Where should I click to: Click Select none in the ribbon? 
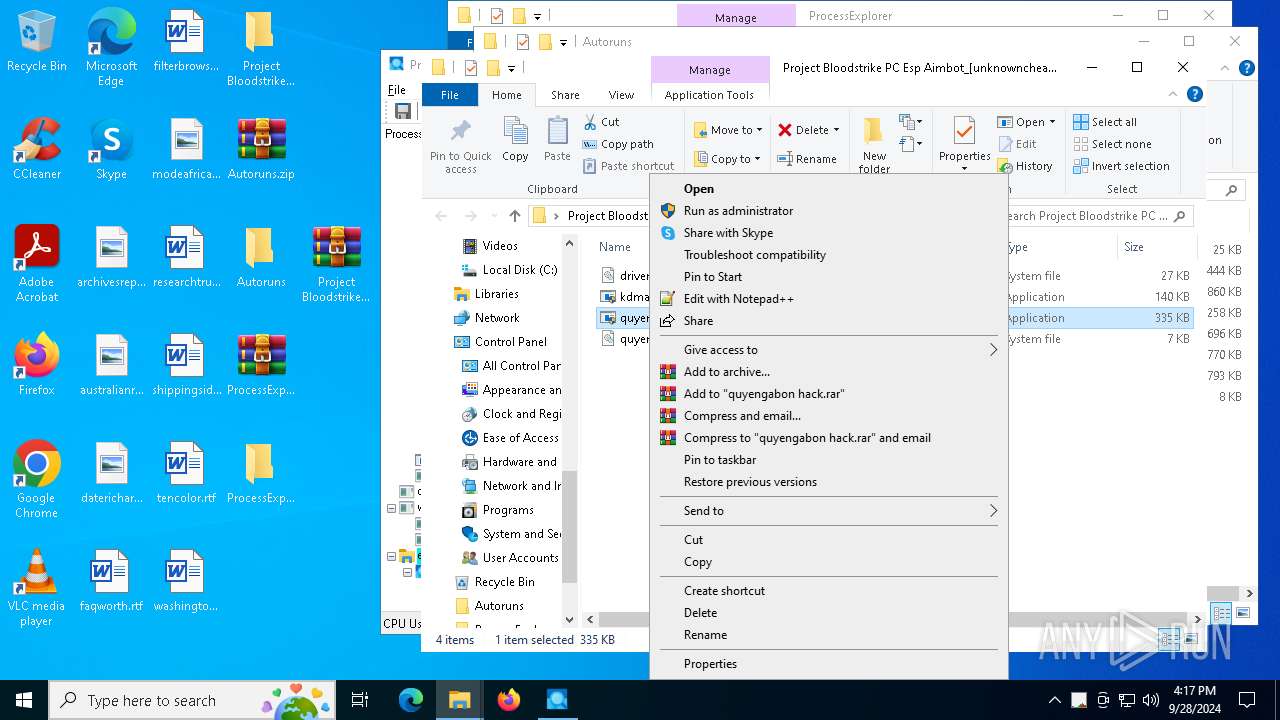point(1112,144)
